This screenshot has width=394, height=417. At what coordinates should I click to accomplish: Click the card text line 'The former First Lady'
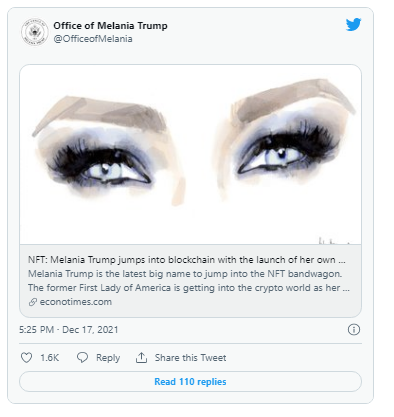(x=189, y=288)
